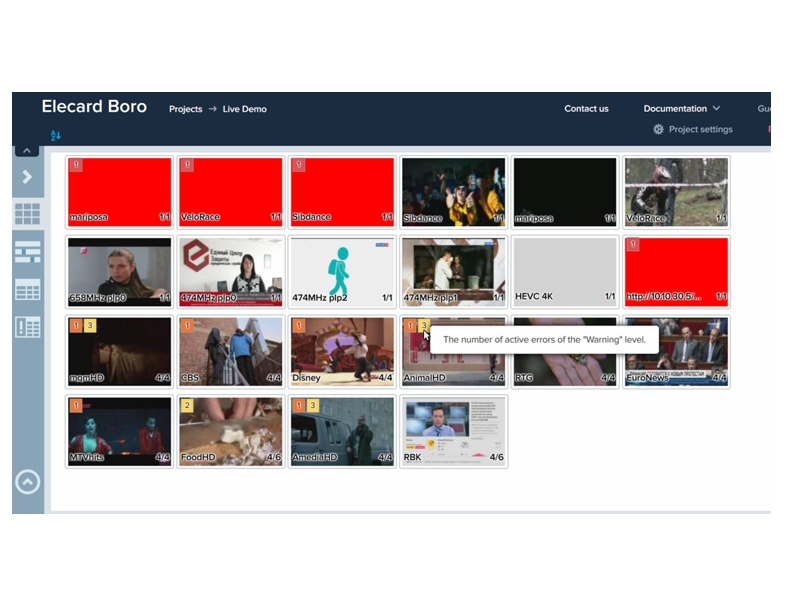The height and width of the screenshot is (600, 800).
Task: Click orange badge 1 on AmediaHD tile
Action: pyautogui.click(x=299, y=405)
